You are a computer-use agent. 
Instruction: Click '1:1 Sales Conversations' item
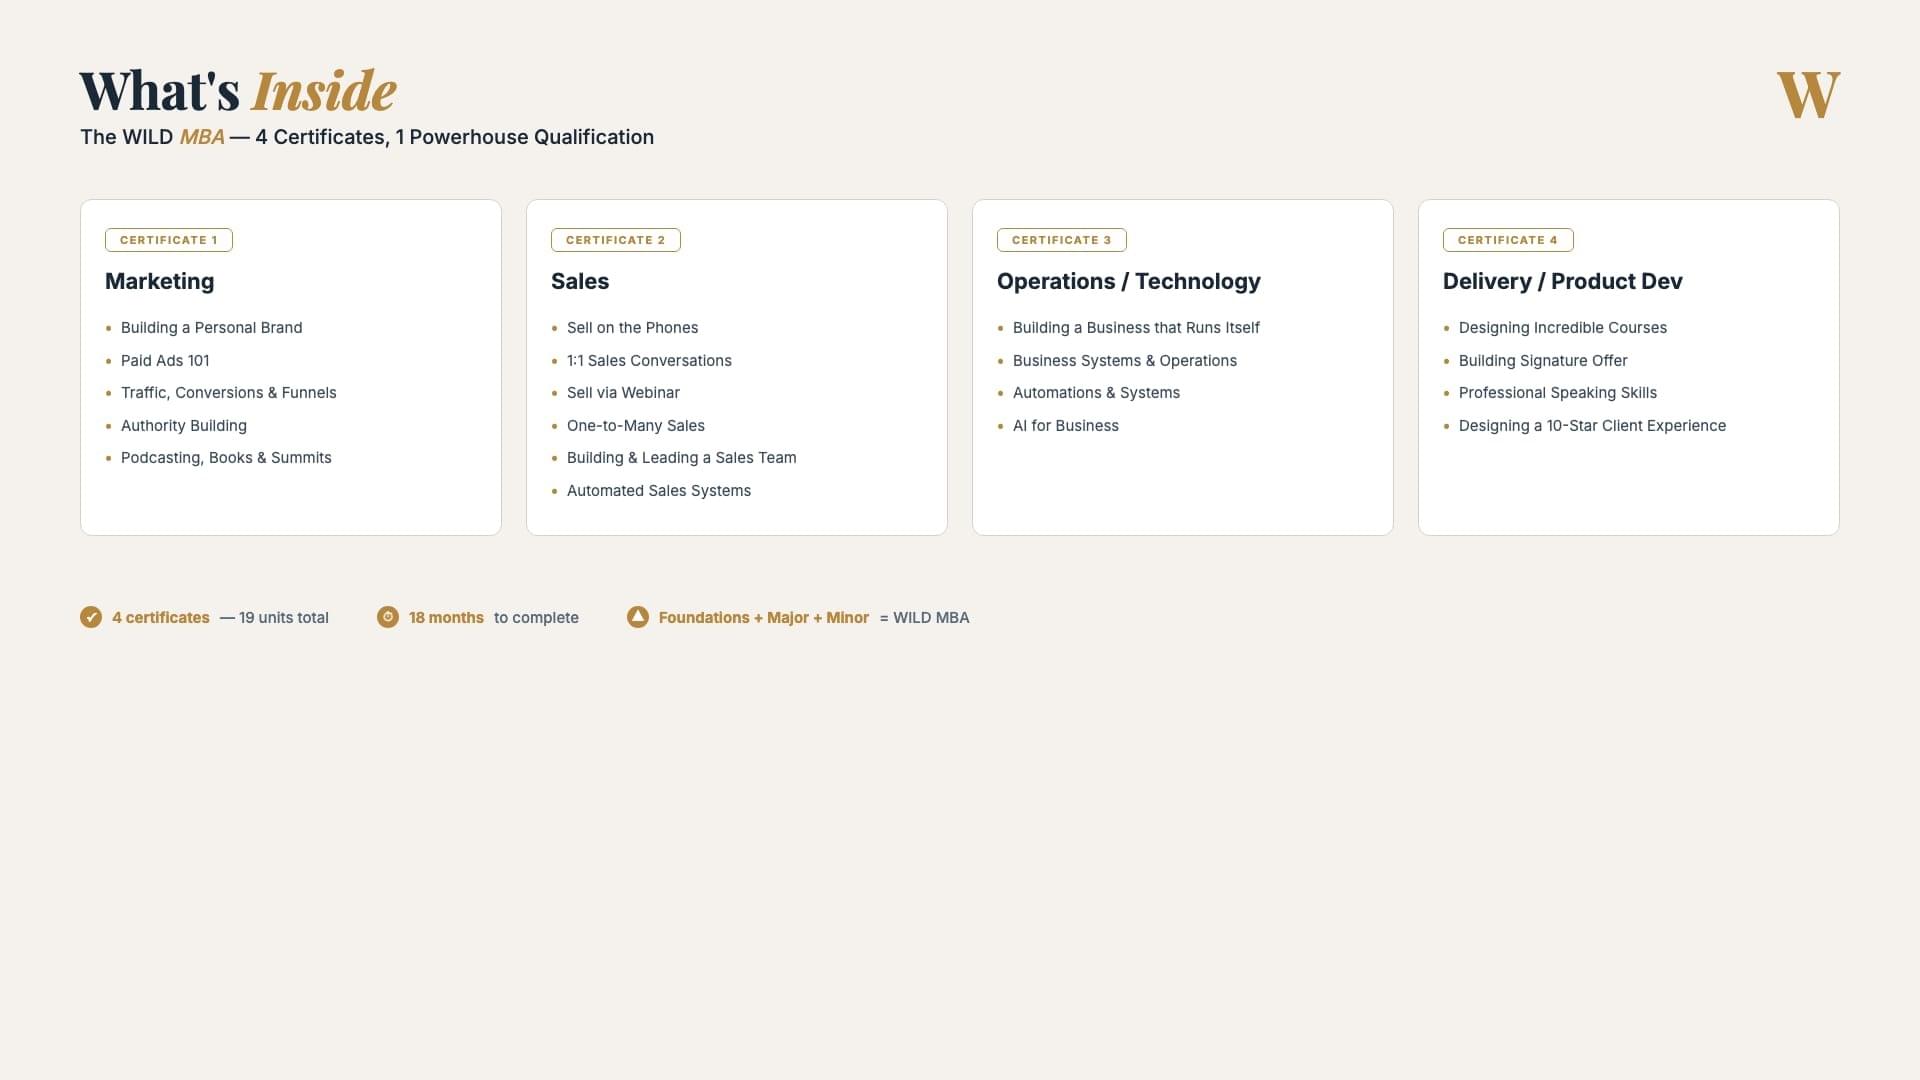pyautogui.click(x=649, y=360)
